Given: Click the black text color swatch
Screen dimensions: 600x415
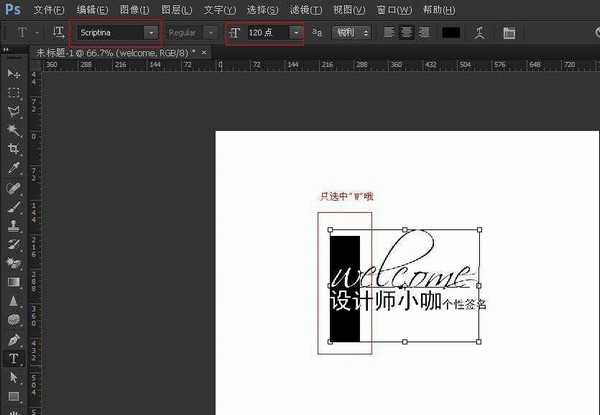Looking at the screenshot, I should (451, 33).
